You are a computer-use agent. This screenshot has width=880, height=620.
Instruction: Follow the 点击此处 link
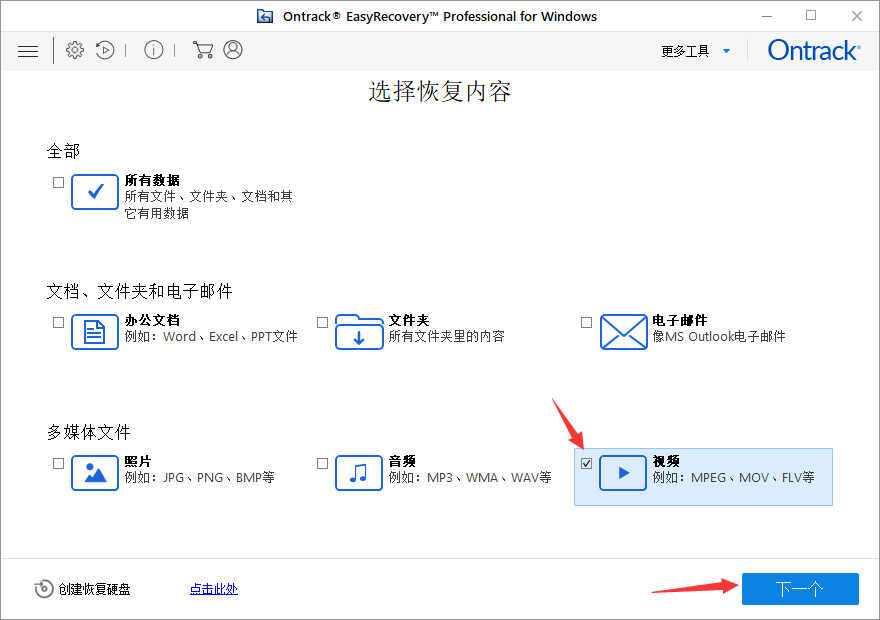click(214, 589)
